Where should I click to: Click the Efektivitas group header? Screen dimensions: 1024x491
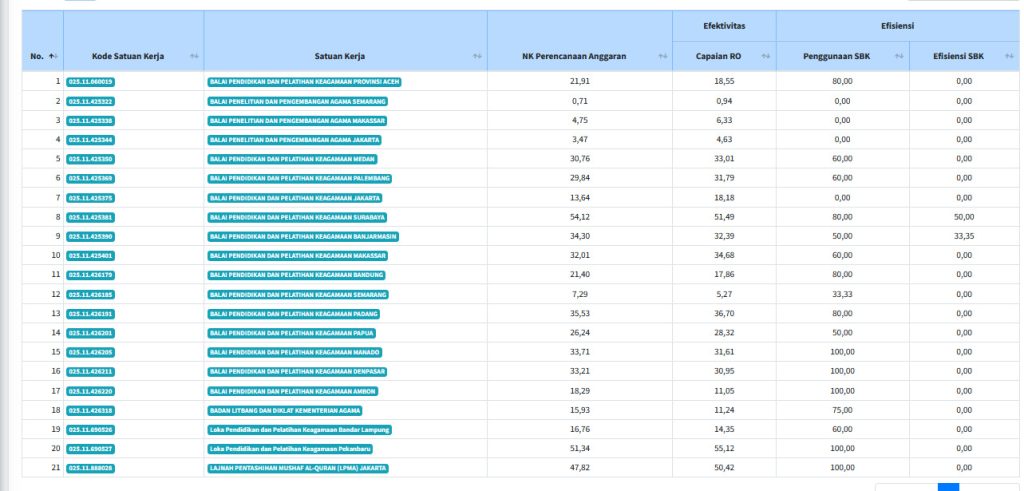point(724,26)
